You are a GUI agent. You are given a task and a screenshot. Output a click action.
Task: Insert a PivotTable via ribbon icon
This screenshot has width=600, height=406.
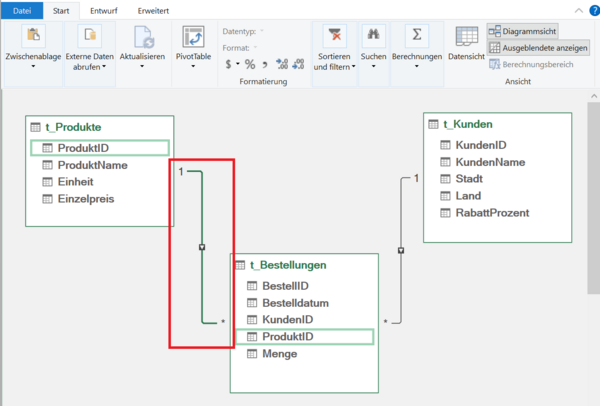pos(193,38)
